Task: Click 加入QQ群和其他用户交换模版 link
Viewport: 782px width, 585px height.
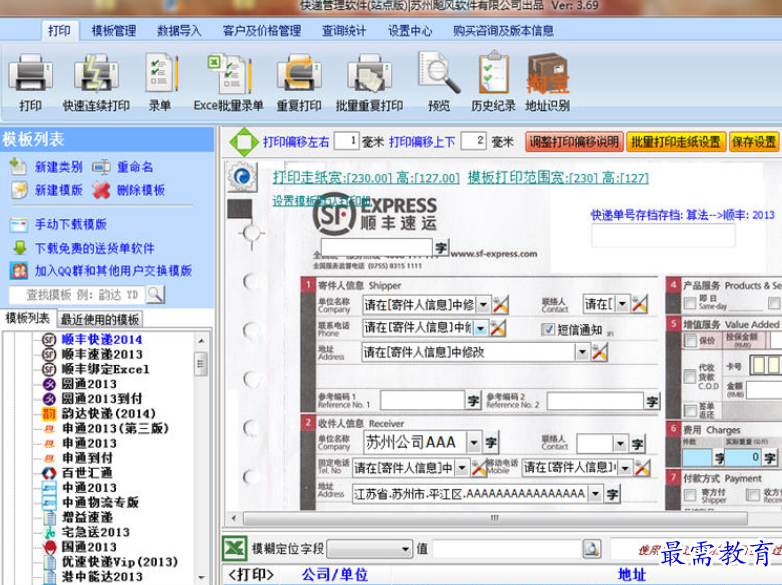Action: pyautogui.click(x=113, y=271)
